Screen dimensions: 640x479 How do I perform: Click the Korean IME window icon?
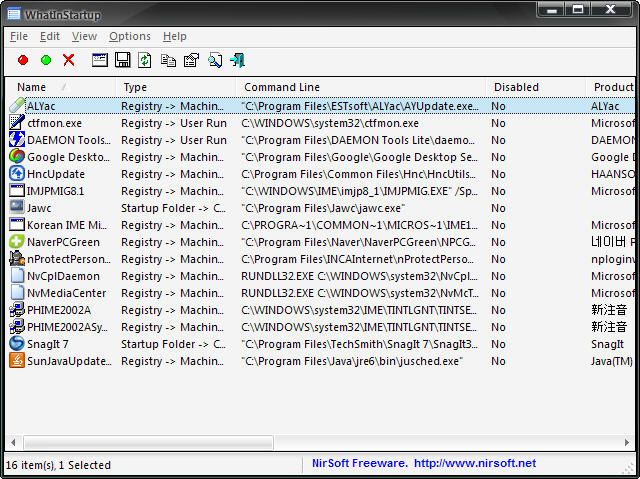17,224
